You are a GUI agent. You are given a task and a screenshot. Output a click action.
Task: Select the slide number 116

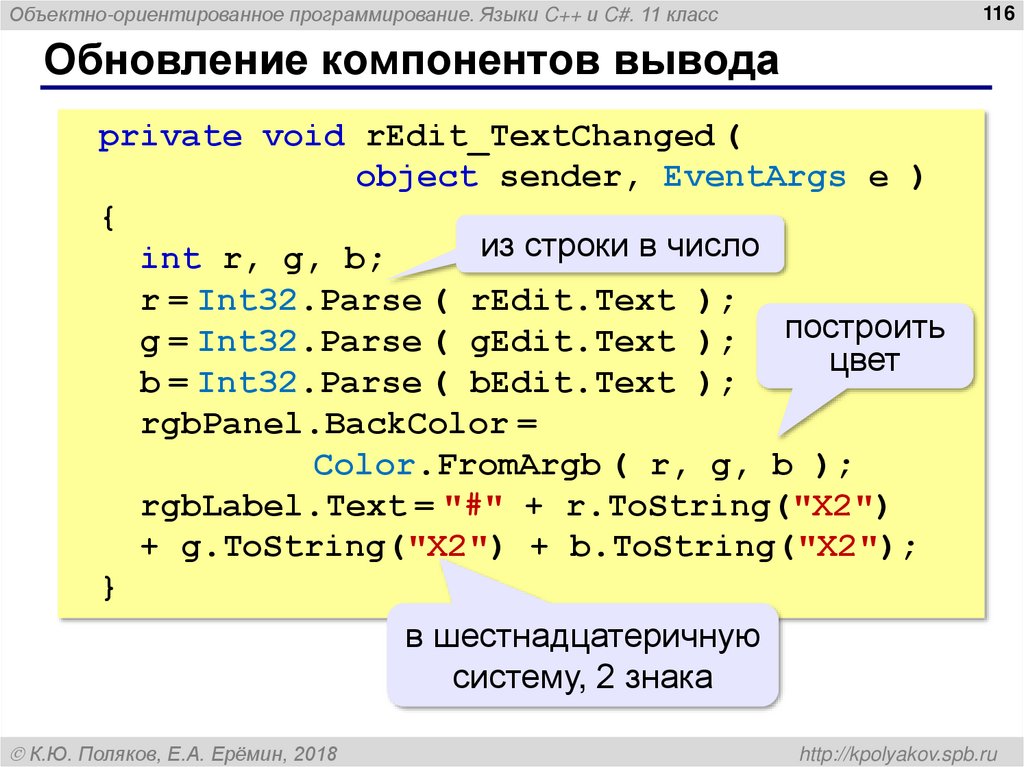999,13
